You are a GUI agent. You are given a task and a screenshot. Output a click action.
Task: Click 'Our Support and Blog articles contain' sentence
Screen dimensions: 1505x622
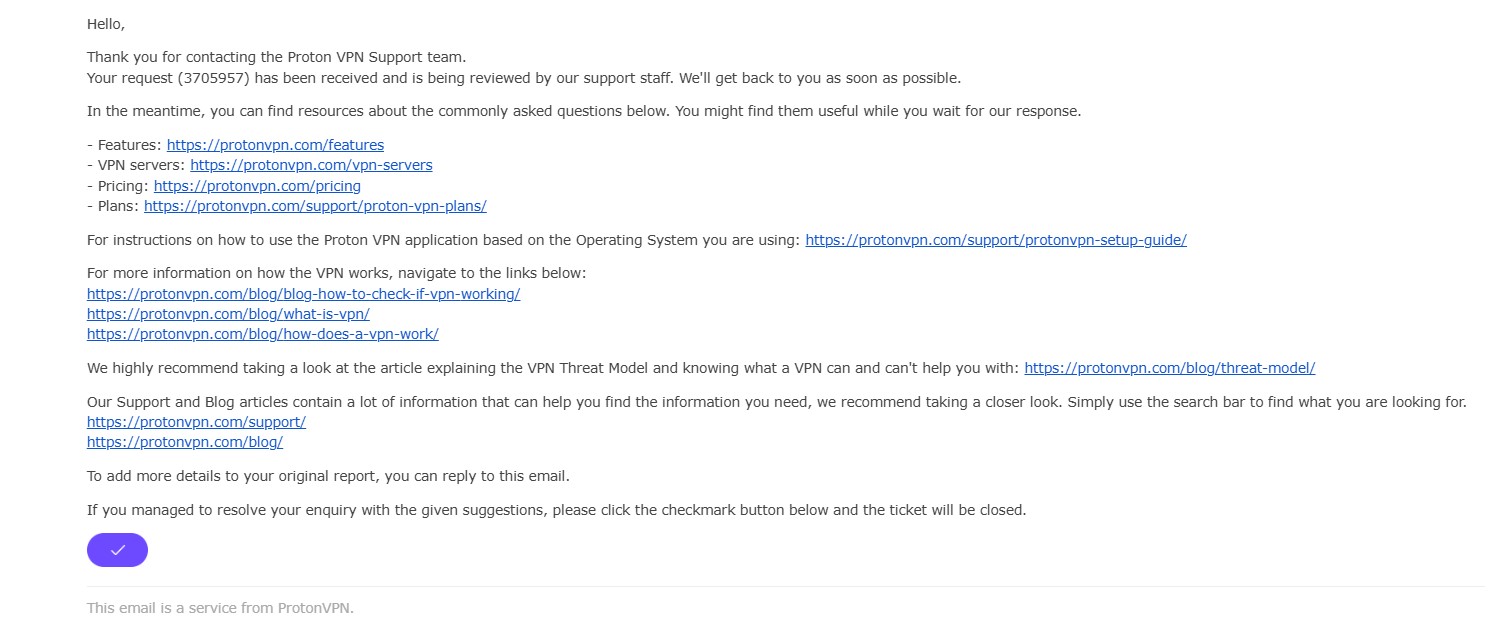pos(777,402)
